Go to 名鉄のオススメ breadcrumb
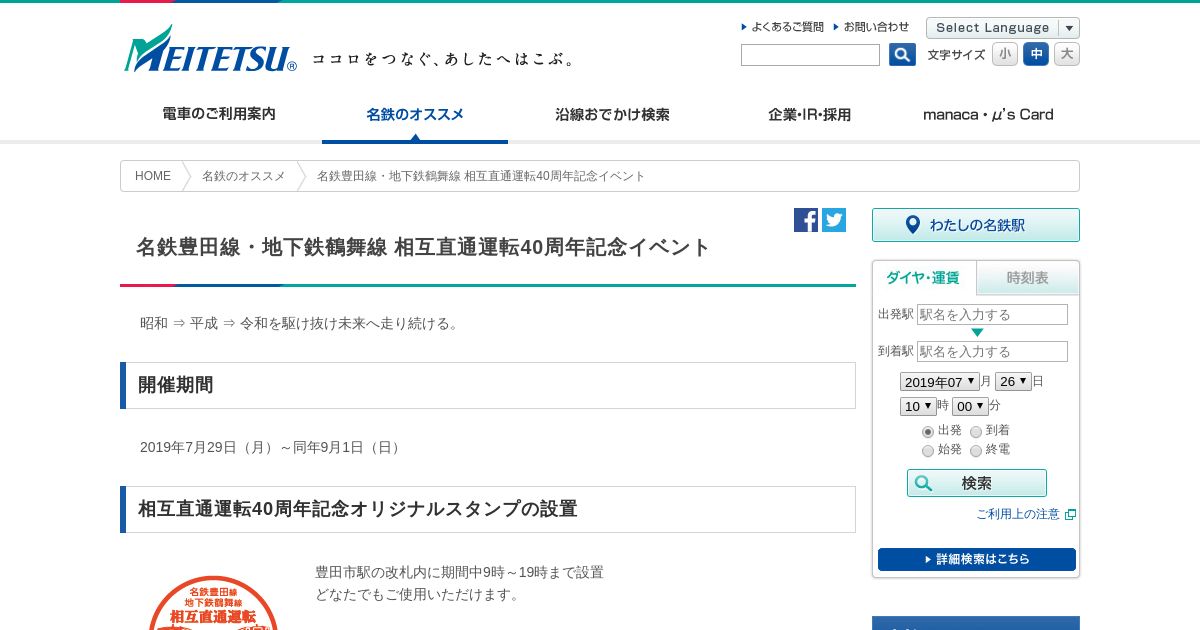 243,176
